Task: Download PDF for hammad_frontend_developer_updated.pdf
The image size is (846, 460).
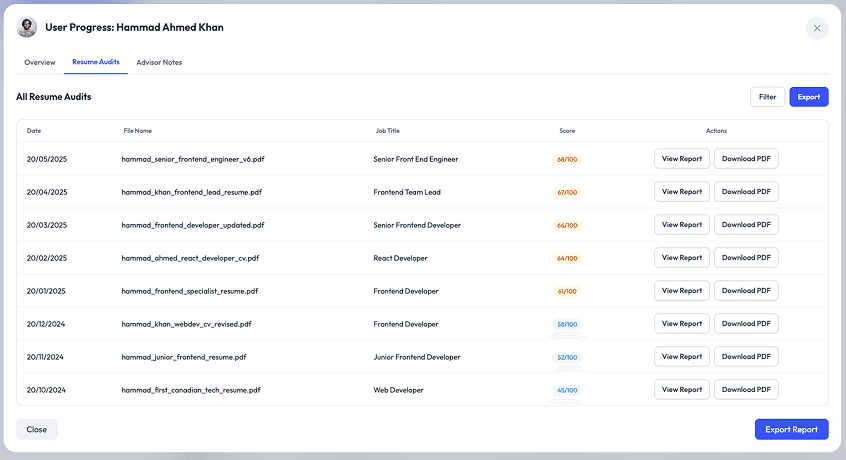Action: pyautogui.click(x=746, y=225)
